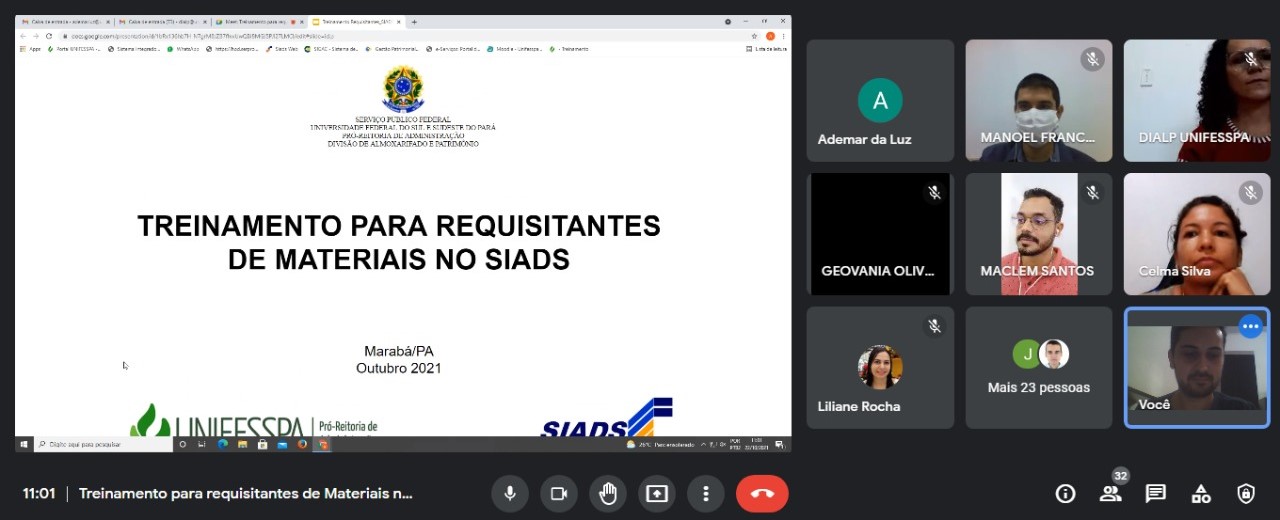Click muted mic icon on Manoel's tile
1280x520 pixels.
coord(1092,59)
